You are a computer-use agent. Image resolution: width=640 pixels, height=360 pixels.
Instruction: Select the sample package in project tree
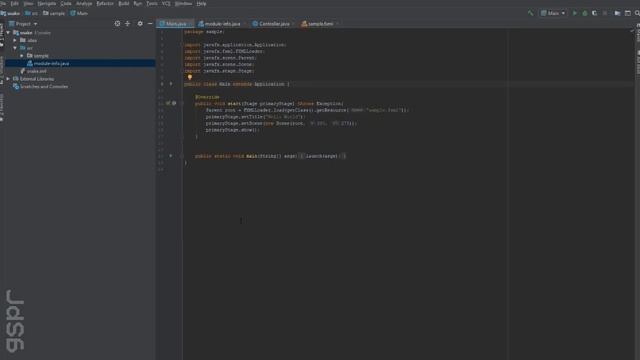[x=38, y=56]
